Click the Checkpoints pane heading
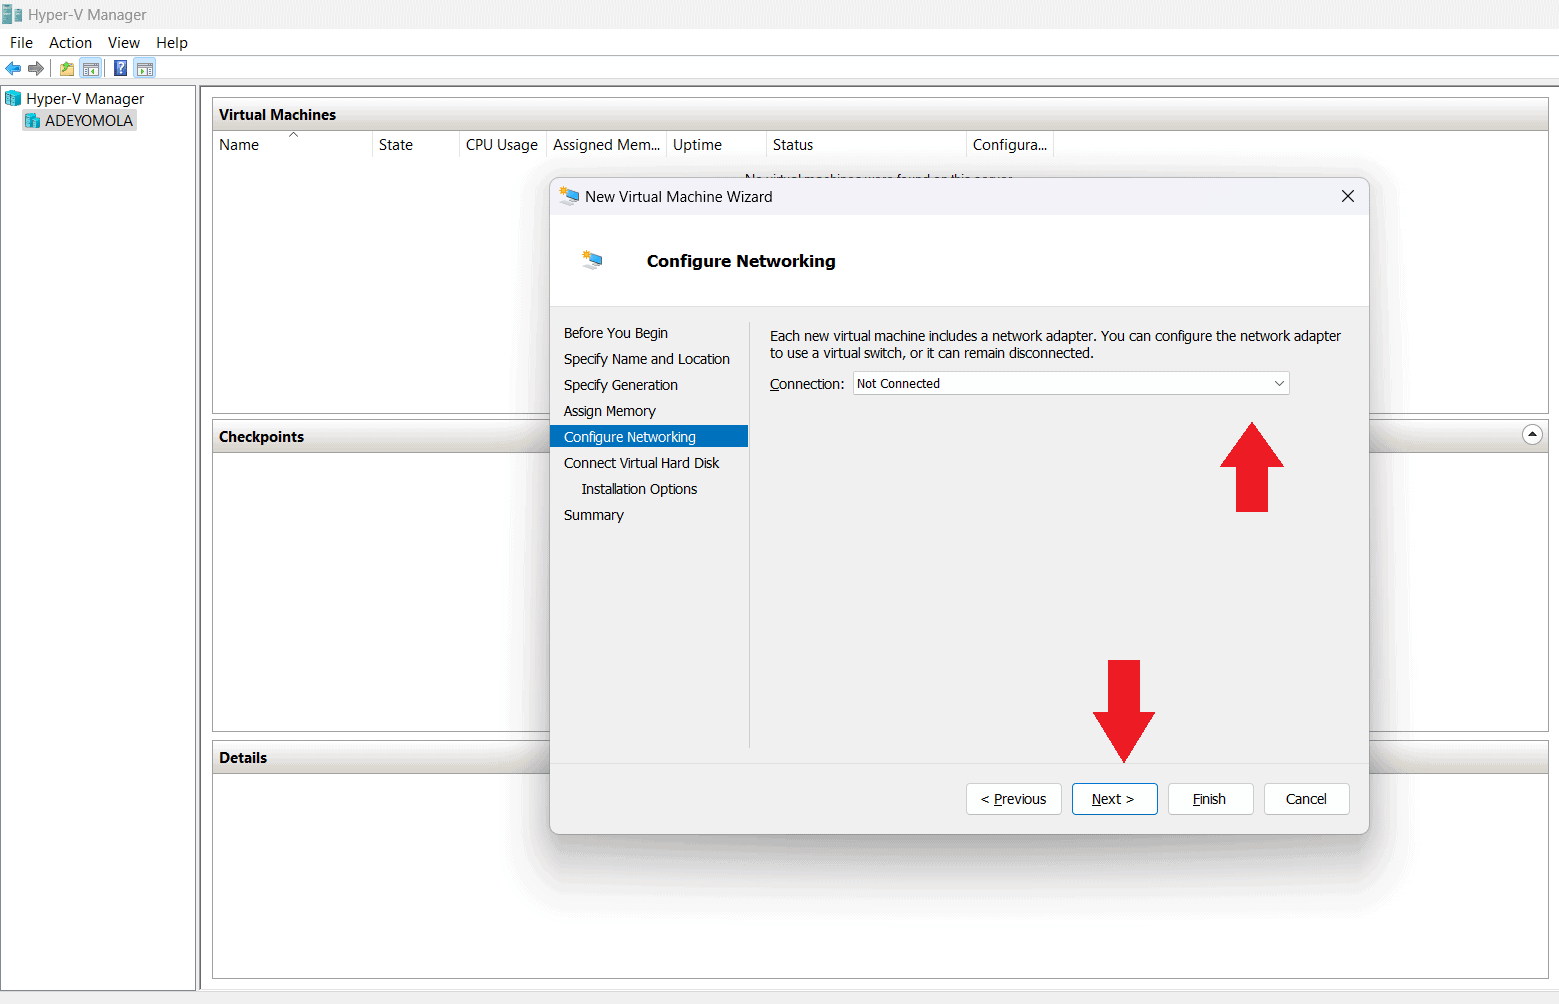The height and width of the screenshot is (1004, 1559). click(x=262, y=437)
